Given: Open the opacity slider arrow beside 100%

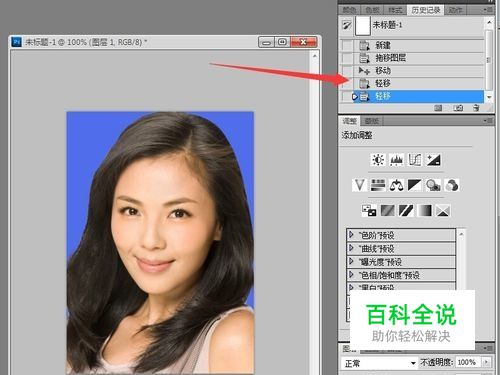Looking at the screenshot, I should coord(486,362).
